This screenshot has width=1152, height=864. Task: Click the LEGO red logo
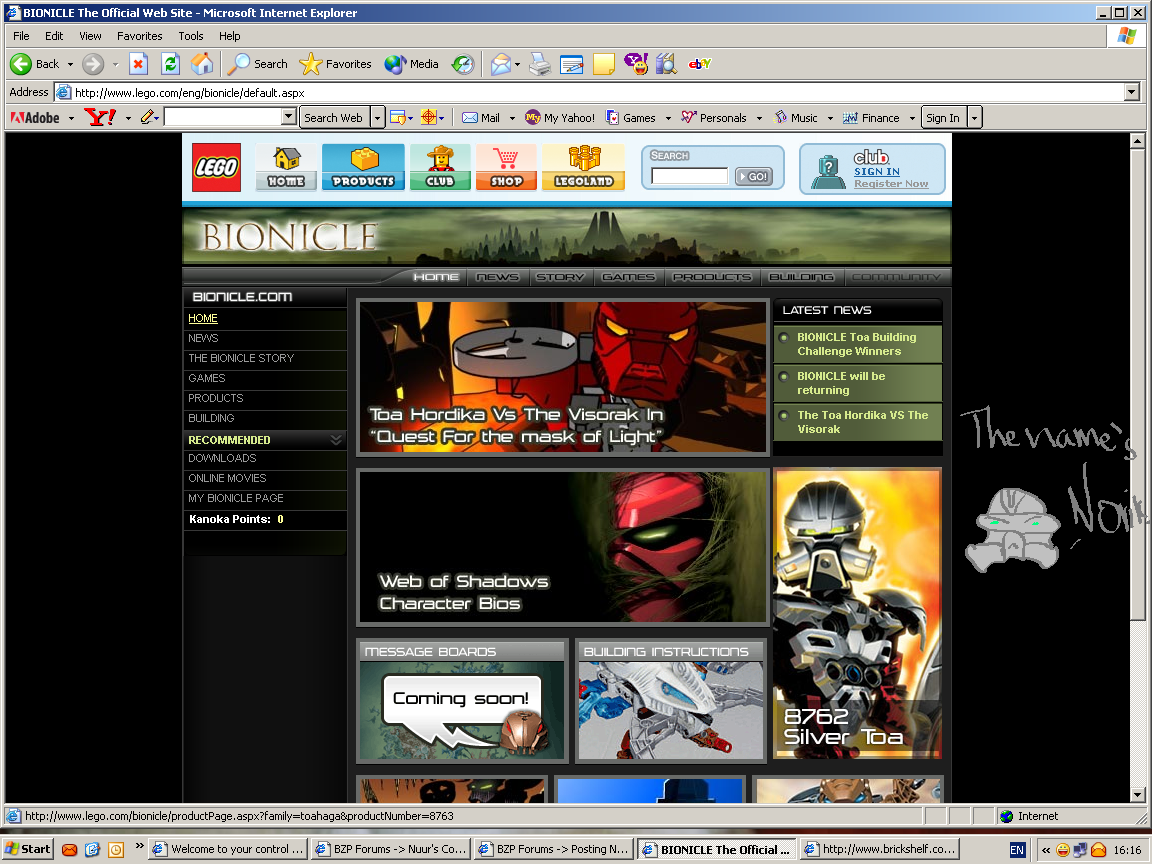(x=216, y=168)
